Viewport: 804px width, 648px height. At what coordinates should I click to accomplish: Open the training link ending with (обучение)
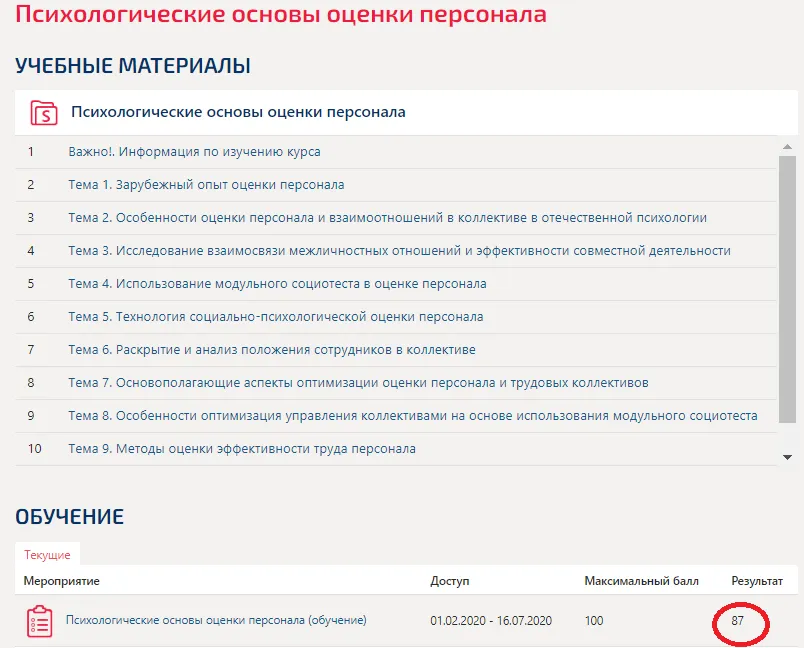216,620
